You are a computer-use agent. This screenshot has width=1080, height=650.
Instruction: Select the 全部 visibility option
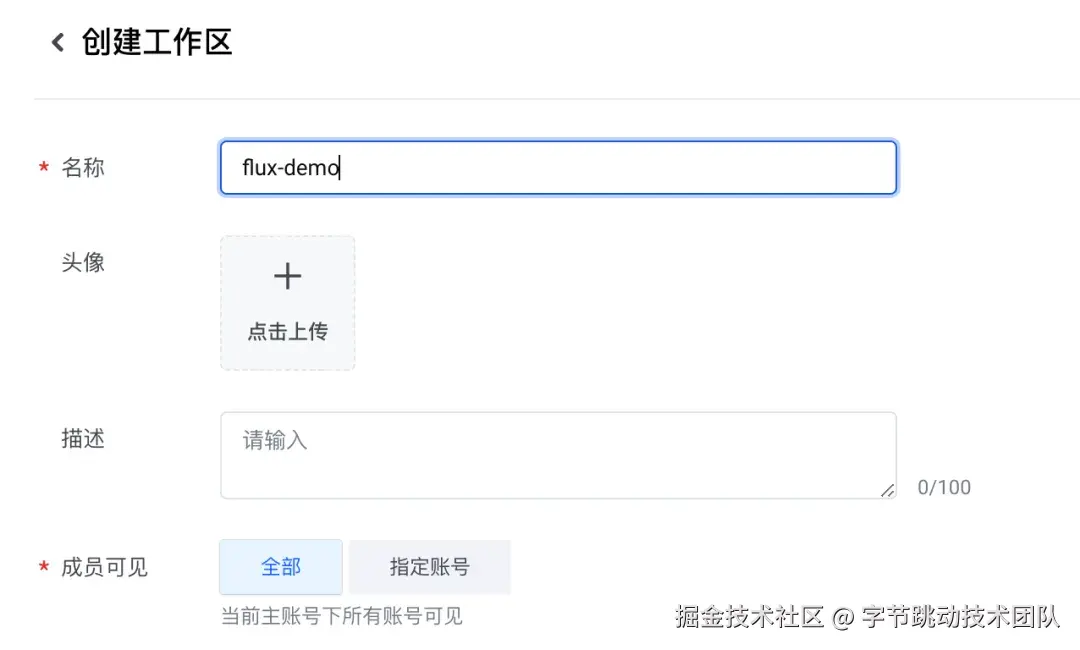click(x=280, y=566)
